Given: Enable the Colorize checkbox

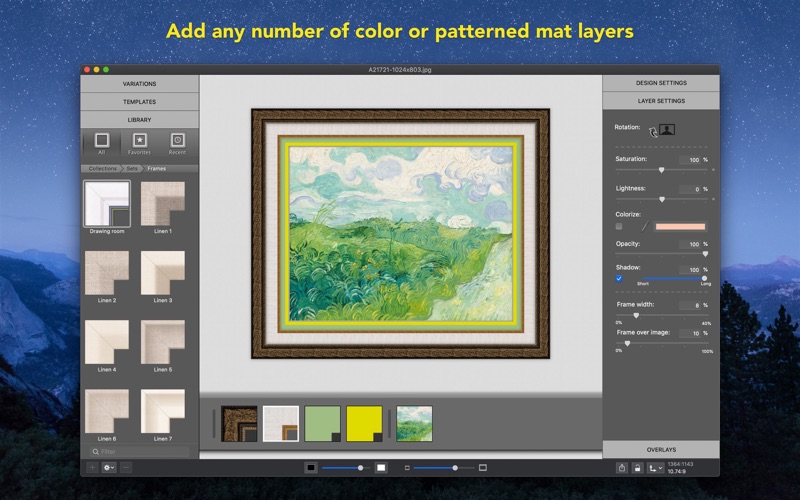Looking at the screenshot, I should [x=619, y=226].
